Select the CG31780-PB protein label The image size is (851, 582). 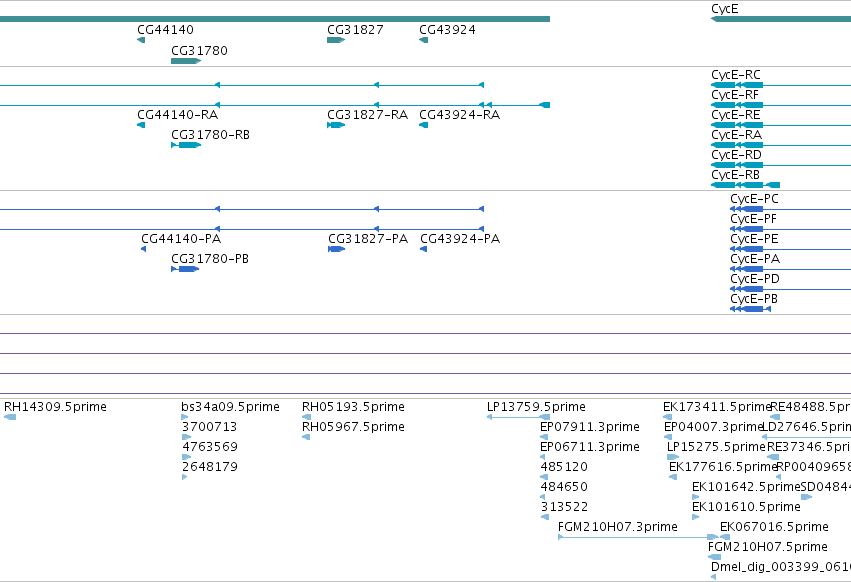click(210, 259)
